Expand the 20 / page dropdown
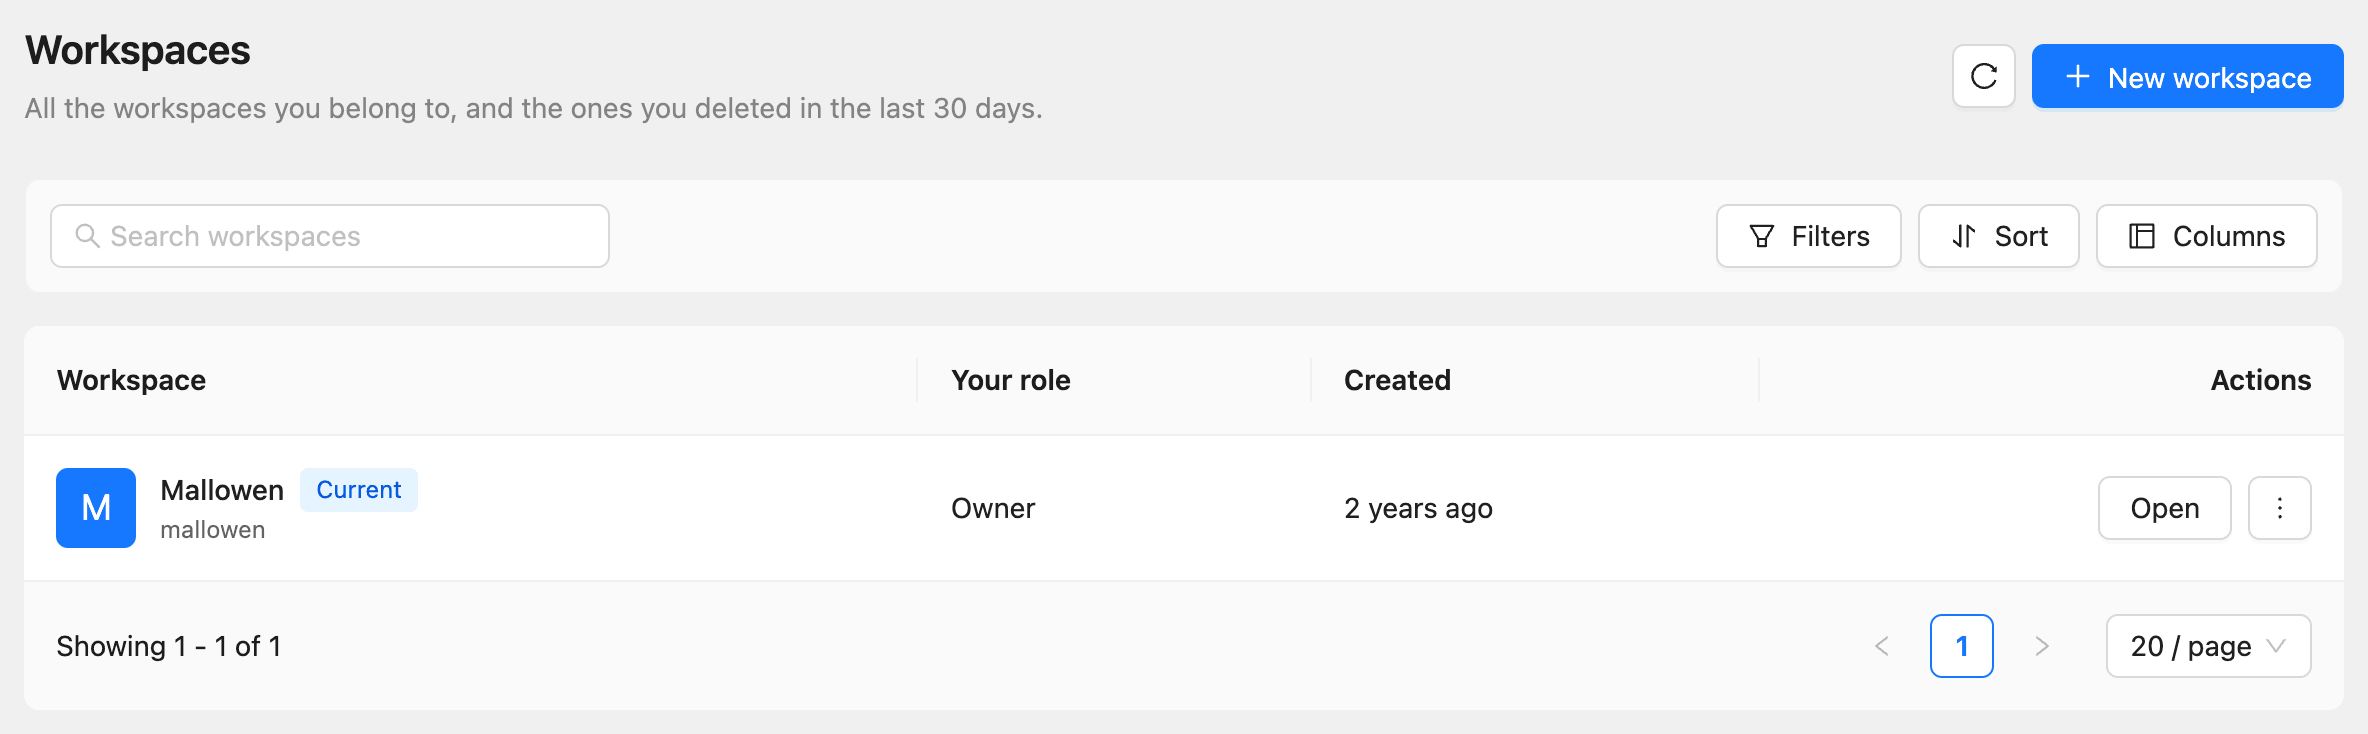2368x734 pixels. tap(2209, 646)
